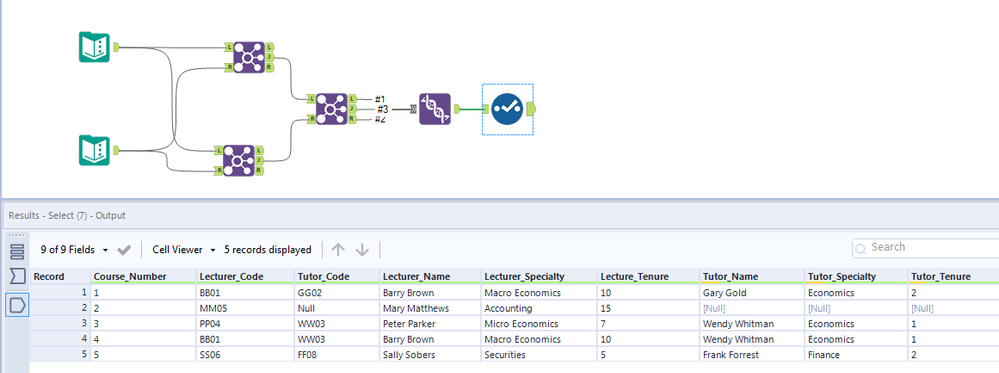Click the Lecturer_Specialty column header
The width and height of the screenshot is (999, 373).
[x=539, y=277]
